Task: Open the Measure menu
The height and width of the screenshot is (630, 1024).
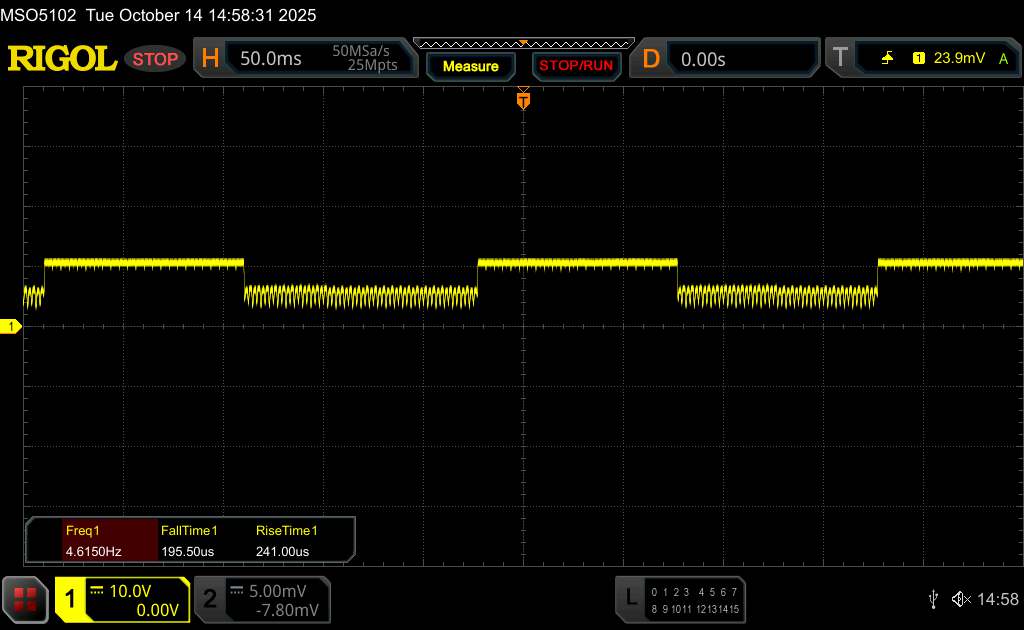Action: [470, 66]
